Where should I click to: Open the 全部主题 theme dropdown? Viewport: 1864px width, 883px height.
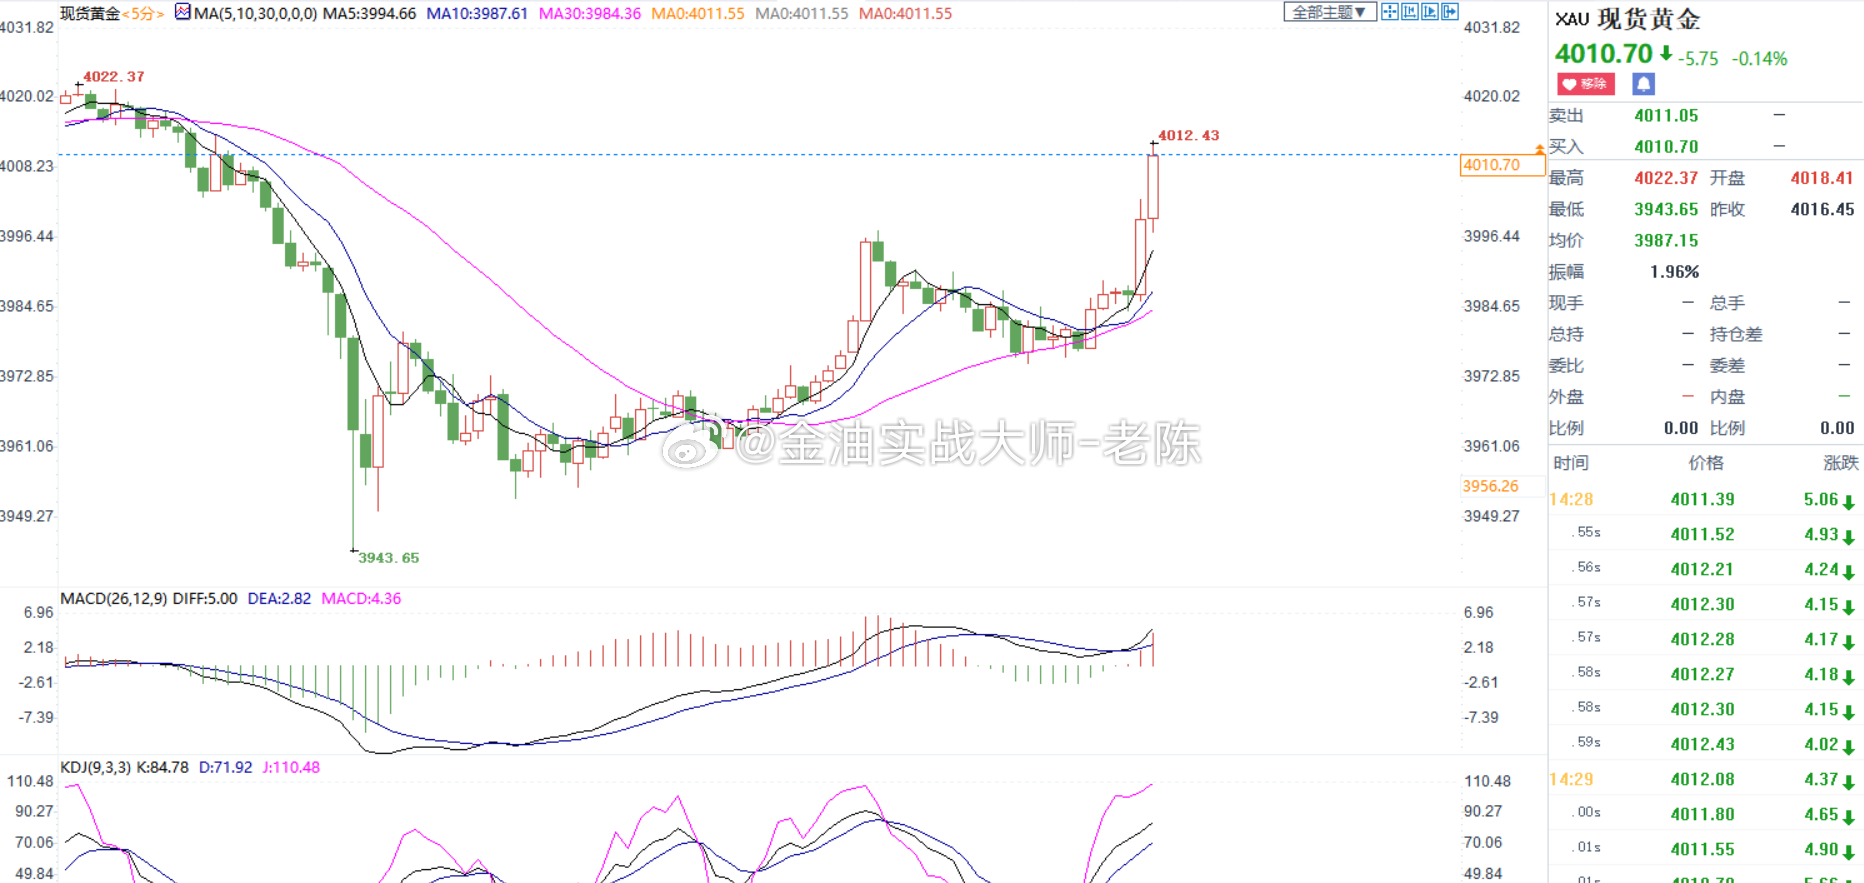tap(1329, 12)
